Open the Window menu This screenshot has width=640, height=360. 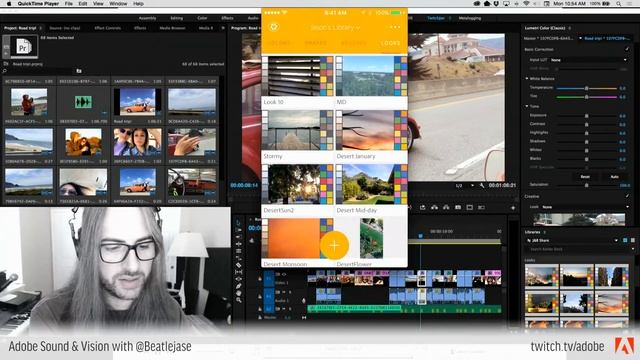(118, 4)
